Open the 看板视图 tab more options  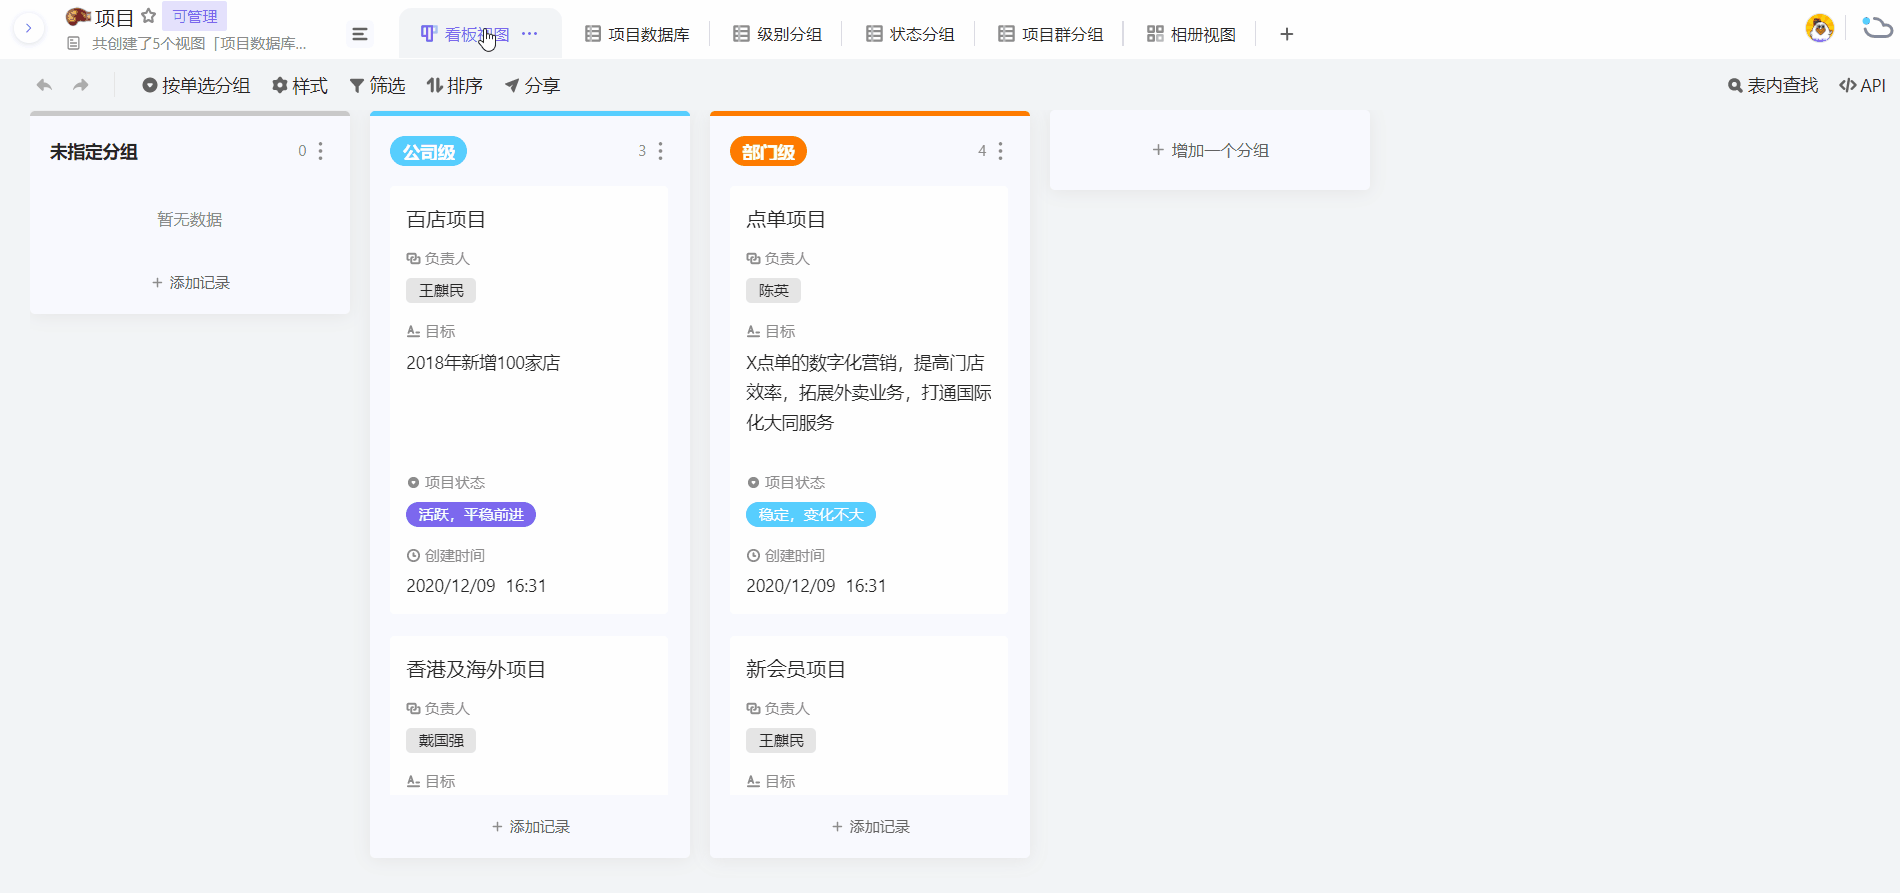530,34
